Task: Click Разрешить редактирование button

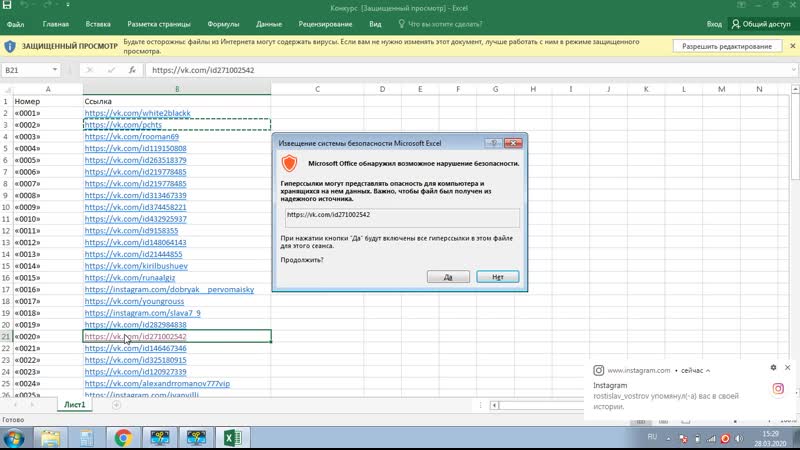Action: pyautogui.click(x=727, y=46)
